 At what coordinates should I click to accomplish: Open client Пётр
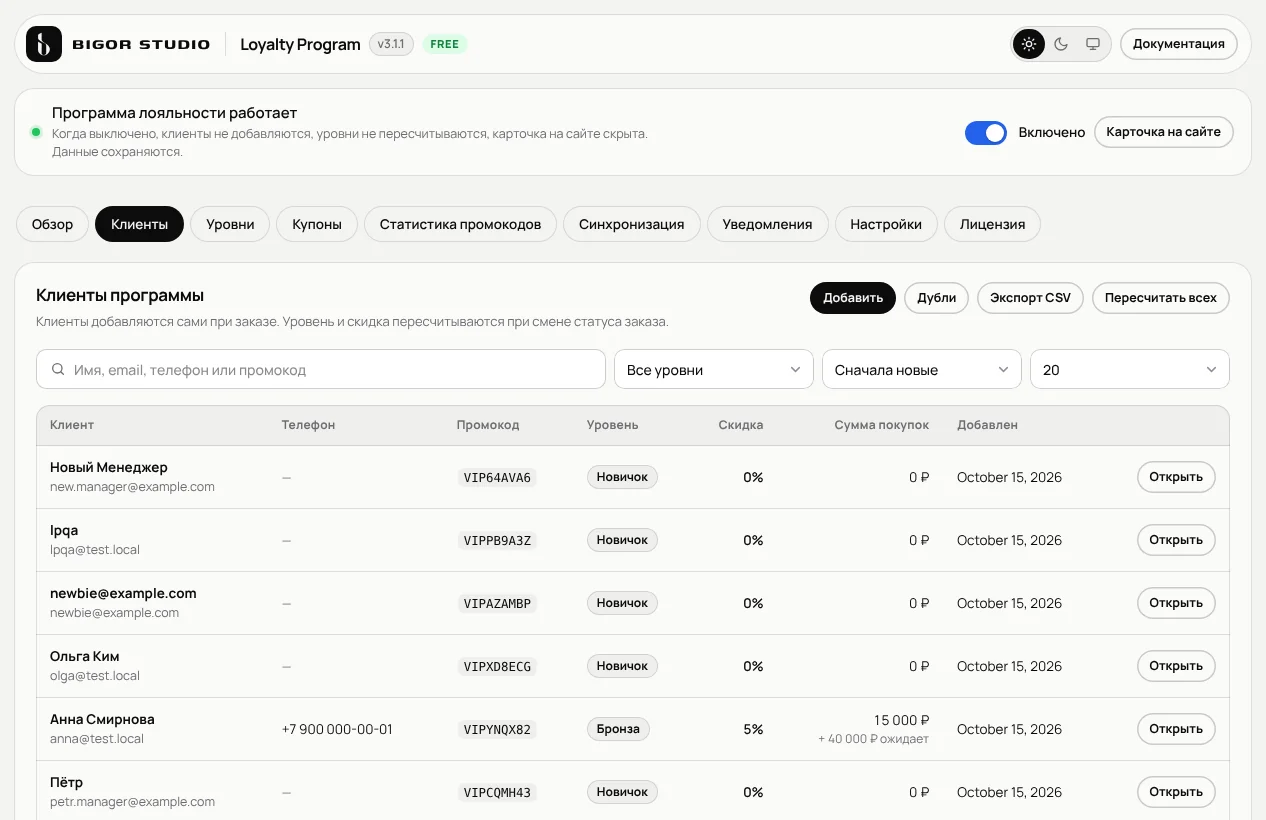tap(1176, 792)
